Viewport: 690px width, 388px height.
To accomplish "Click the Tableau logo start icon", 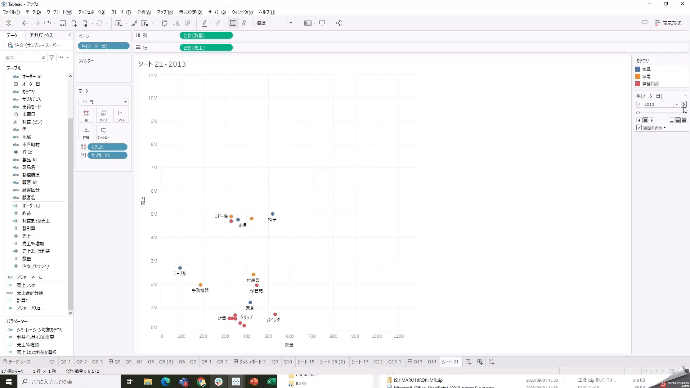I will pyautogui.click(x=8, y=23).
